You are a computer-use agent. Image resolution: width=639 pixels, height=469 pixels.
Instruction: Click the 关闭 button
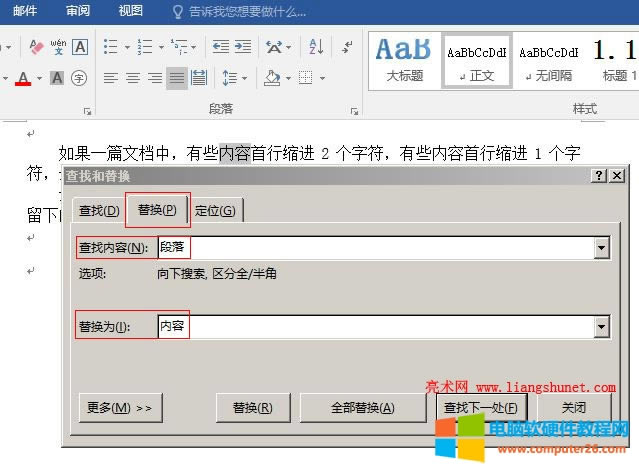tap(574, 407)
